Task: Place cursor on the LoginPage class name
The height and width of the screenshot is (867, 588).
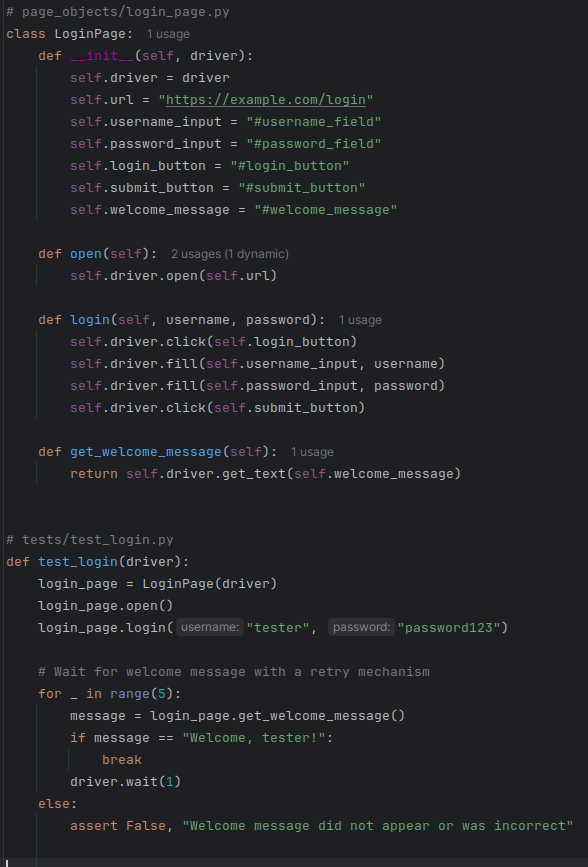Action: click(x=90, y=34)
